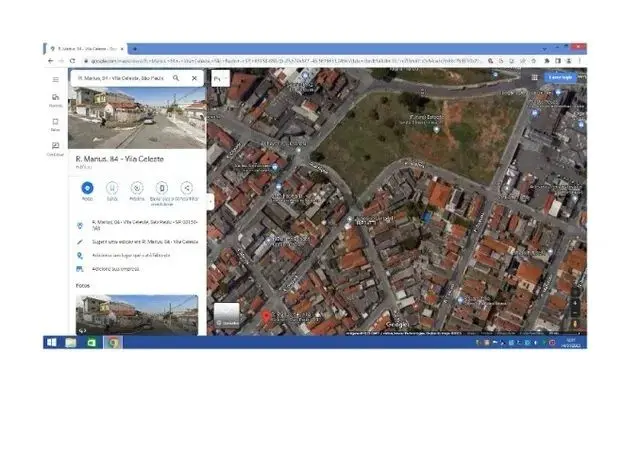Image resolution: width=640 pixels, height=453 pixels.
Task: Click the Compartilhar share icon
Action: click(x=186, y=188)
